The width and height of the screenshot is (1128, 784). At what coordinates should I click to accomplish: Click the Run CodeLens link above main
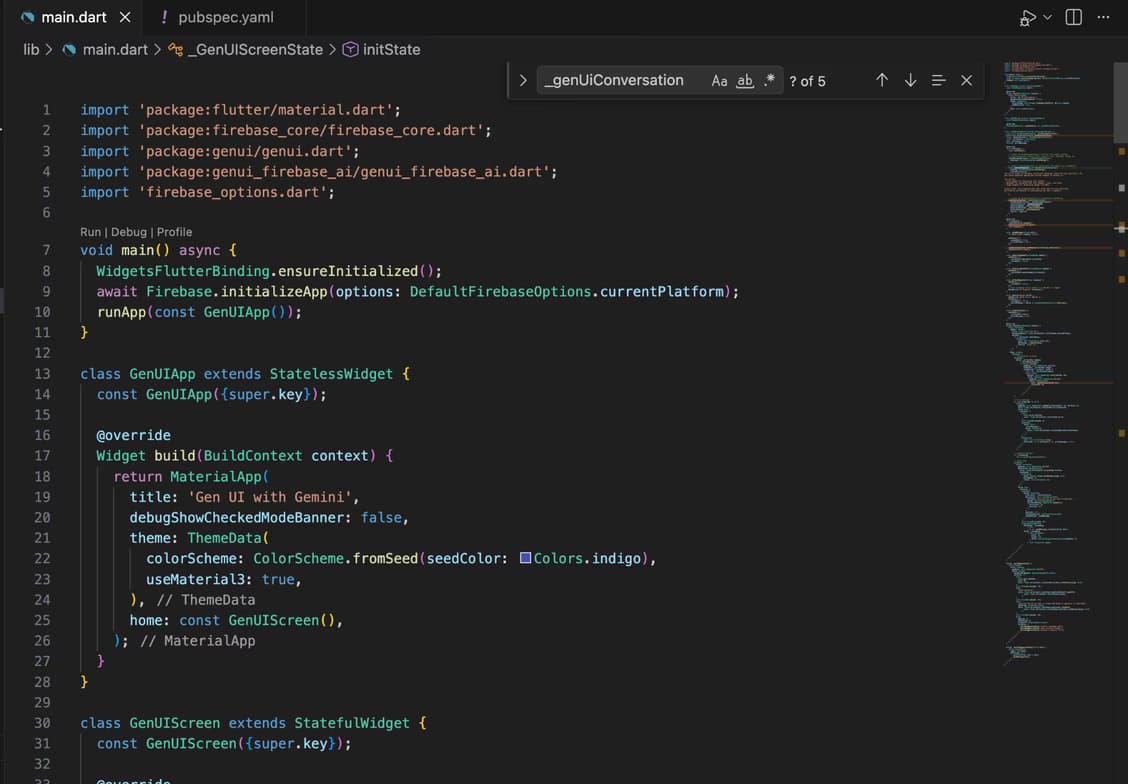pyautogui.click(x=91, y=232)
